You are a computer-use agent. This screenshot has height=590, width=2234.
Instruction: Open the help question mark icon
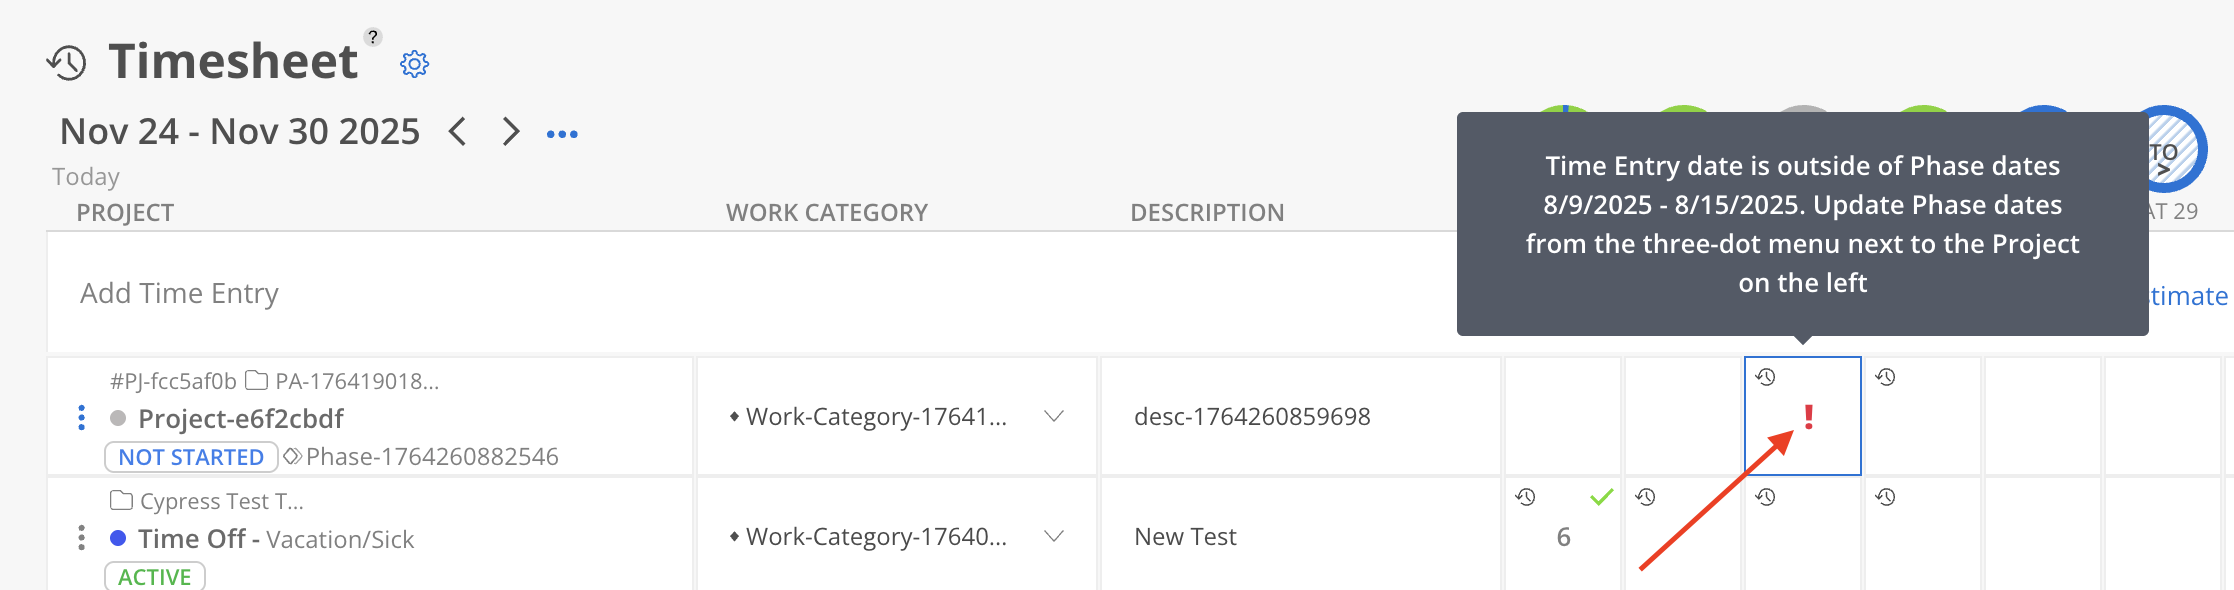(373, 37)
